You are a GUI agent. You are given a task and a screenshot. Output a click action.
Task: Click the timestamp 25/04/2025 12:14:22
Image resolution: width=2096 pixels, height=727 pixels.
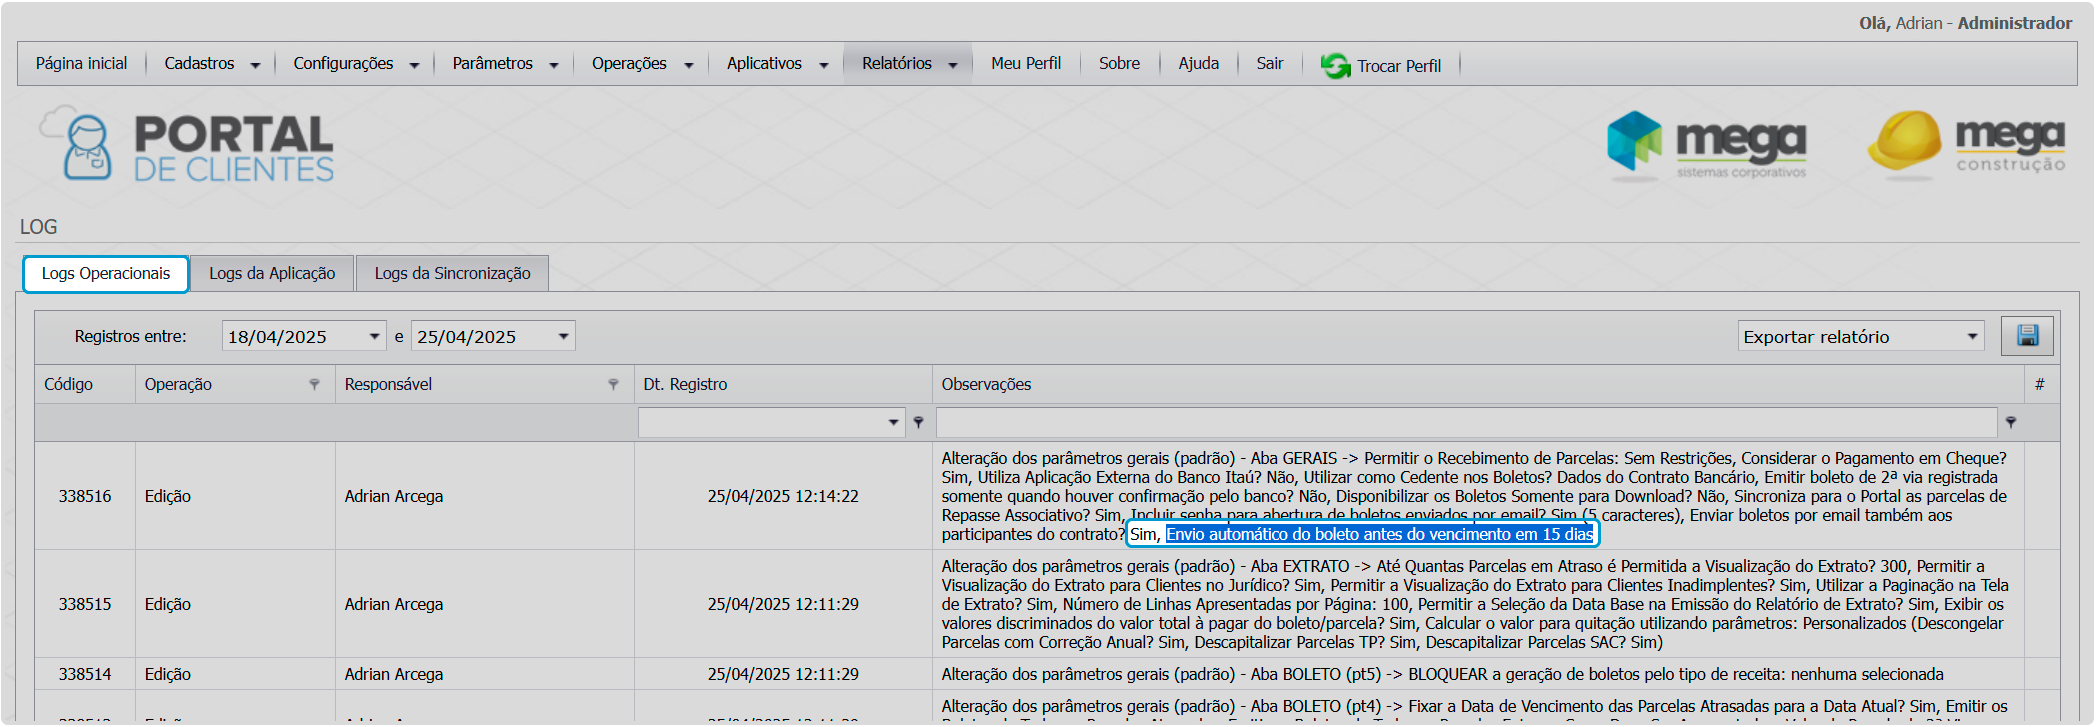click(783, 496)
